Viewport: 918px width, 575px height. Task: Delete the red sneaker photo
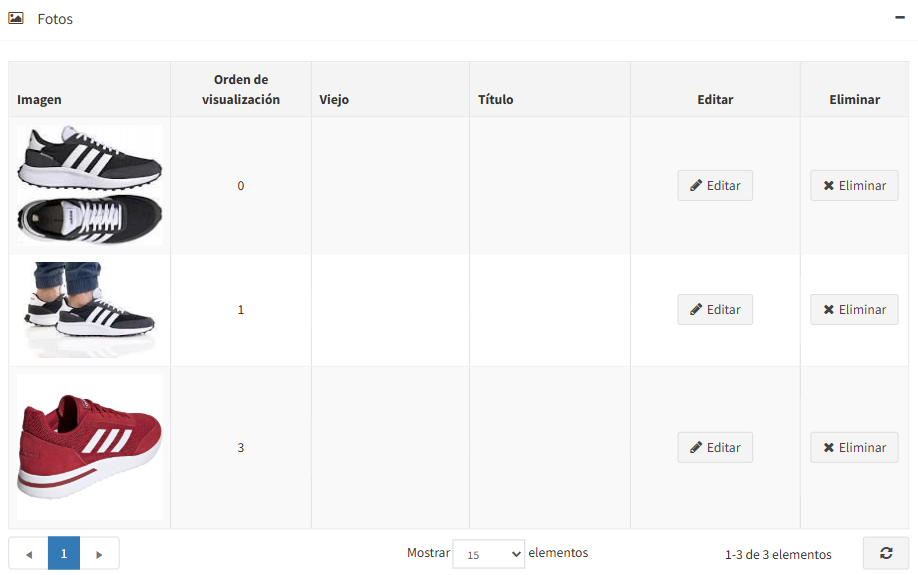pyautogui.click(x=854, y=448)
